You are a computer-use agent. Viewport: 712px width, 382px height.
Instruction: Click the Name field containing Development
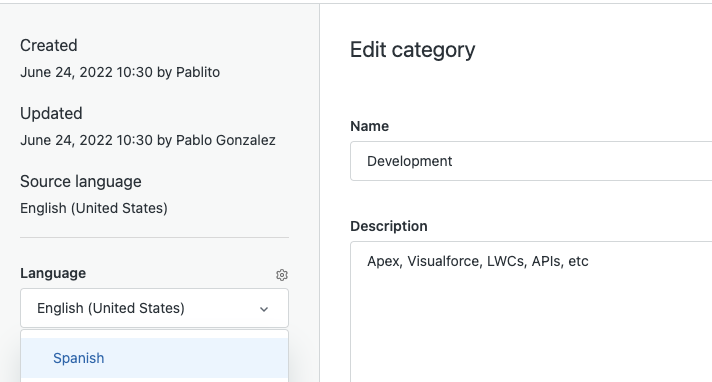coord(531,161)
